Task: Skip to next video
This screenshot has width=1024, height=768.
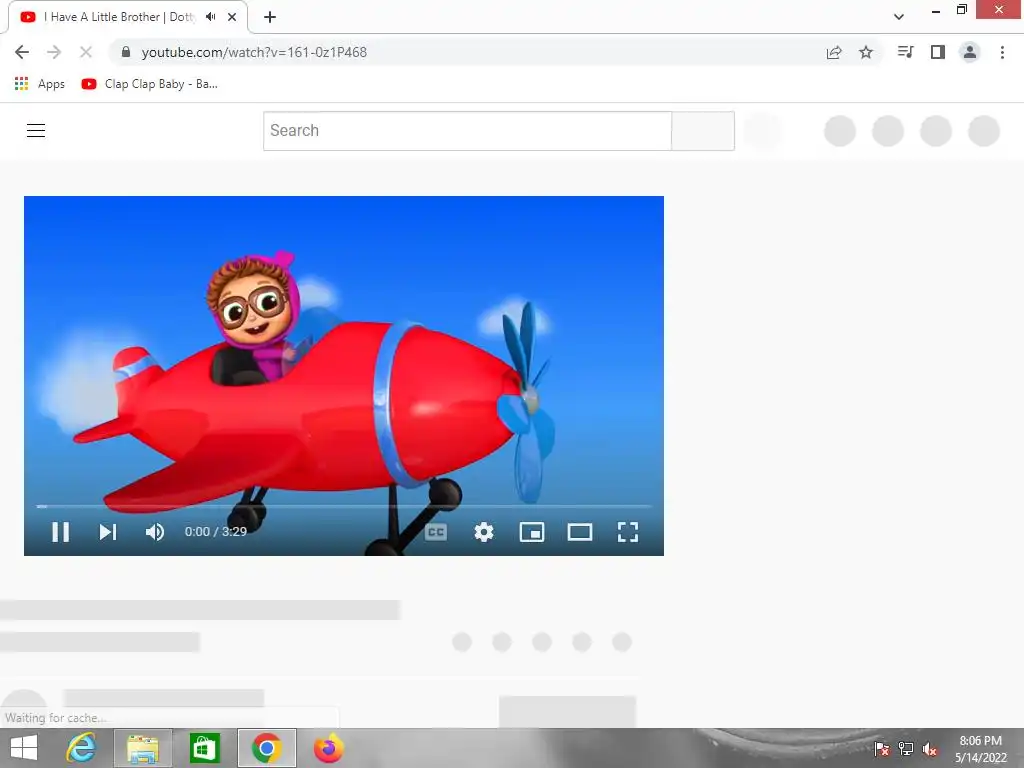Action: click(108, 532)
